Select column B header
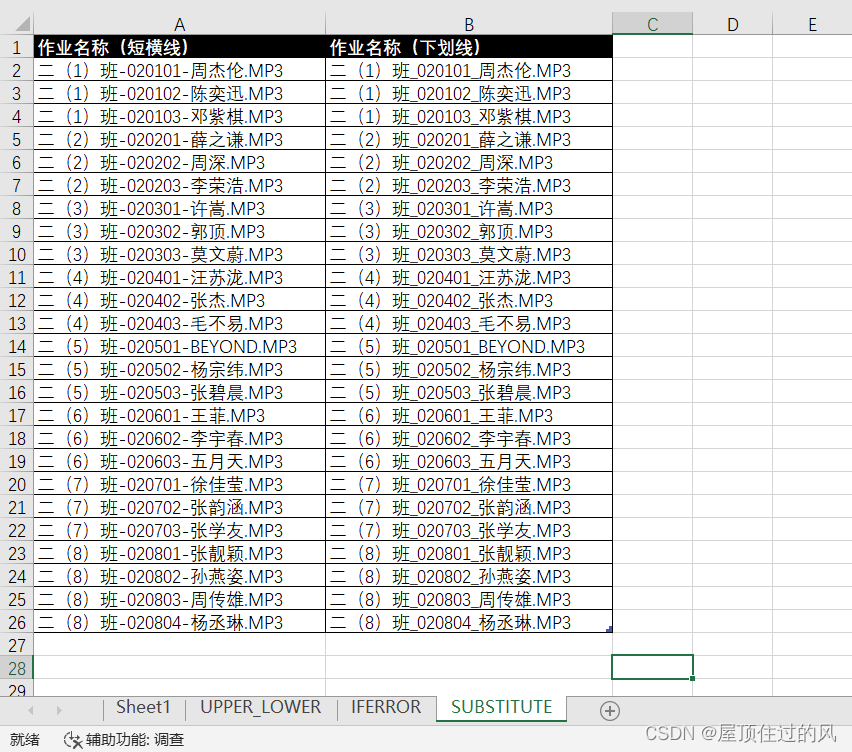This screenshot has width=852, height=752. [469, 24]
